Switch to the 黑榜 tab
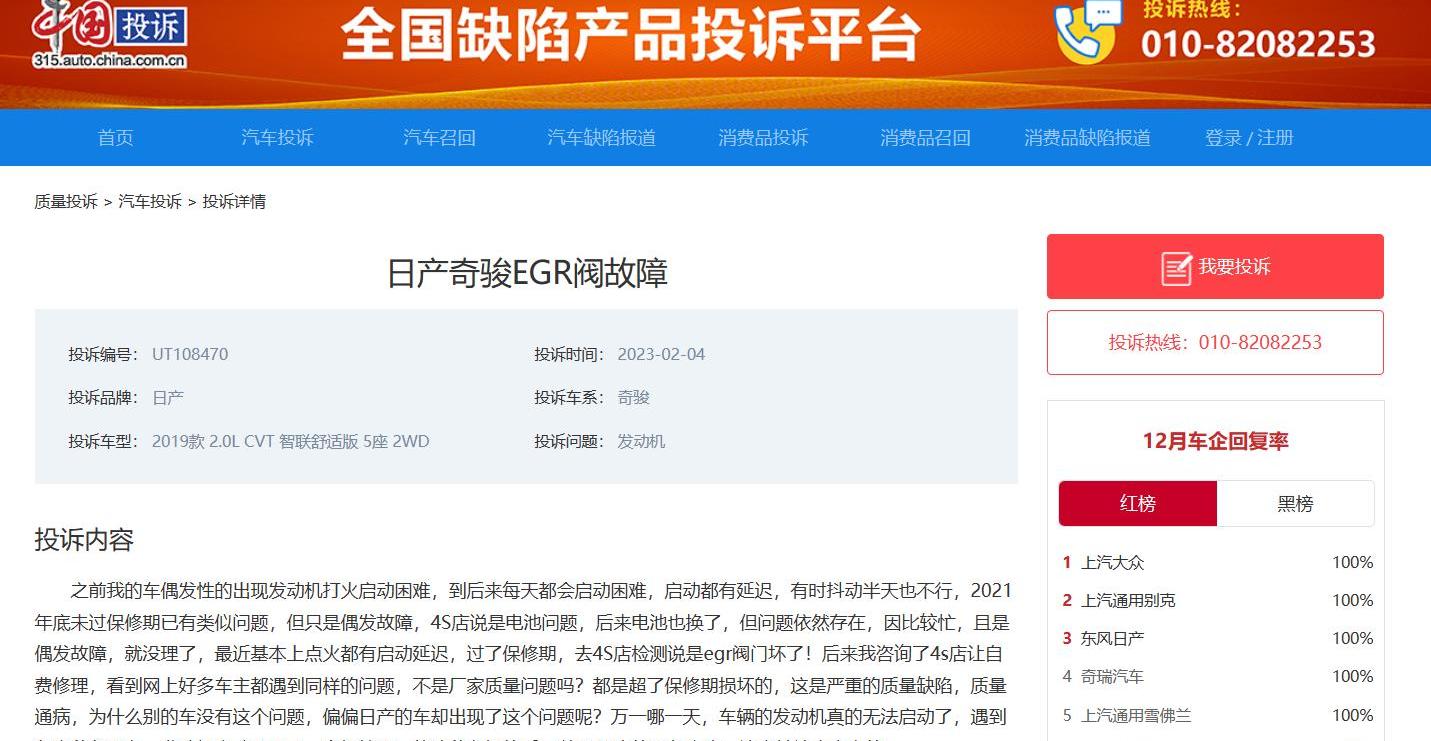The width and height of the screenshot is (1431, 741). point(1295,504)
